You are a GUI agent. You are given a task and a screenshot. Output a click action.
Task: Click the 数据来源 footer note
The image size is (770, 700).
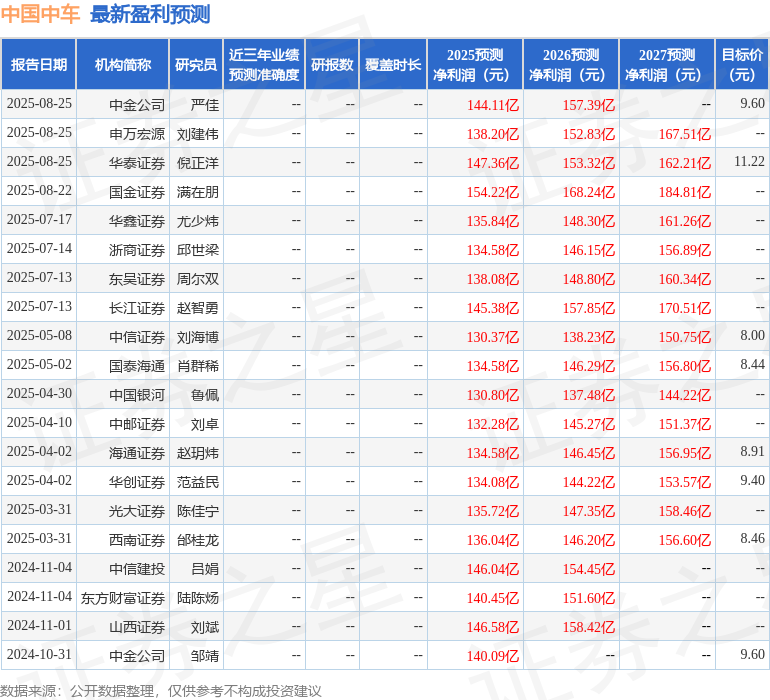point(161,691)
